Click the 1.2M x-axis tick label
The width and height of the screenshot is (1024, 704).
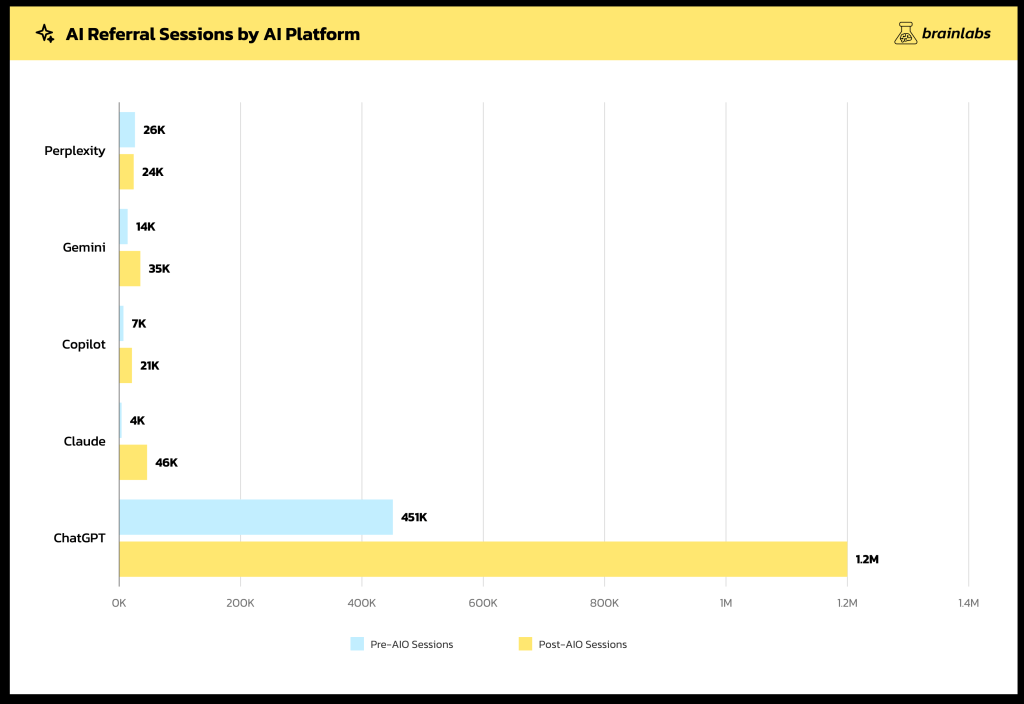[x=847, y=603]
